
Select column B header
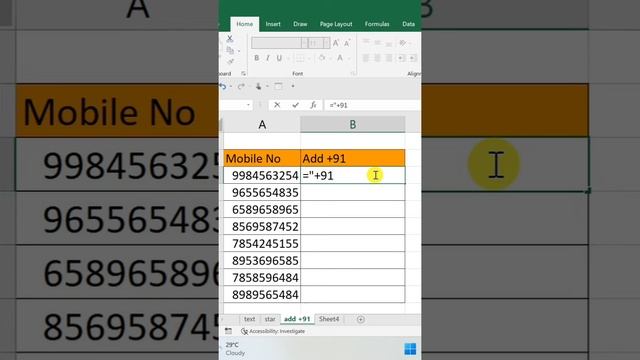point(353,124)
